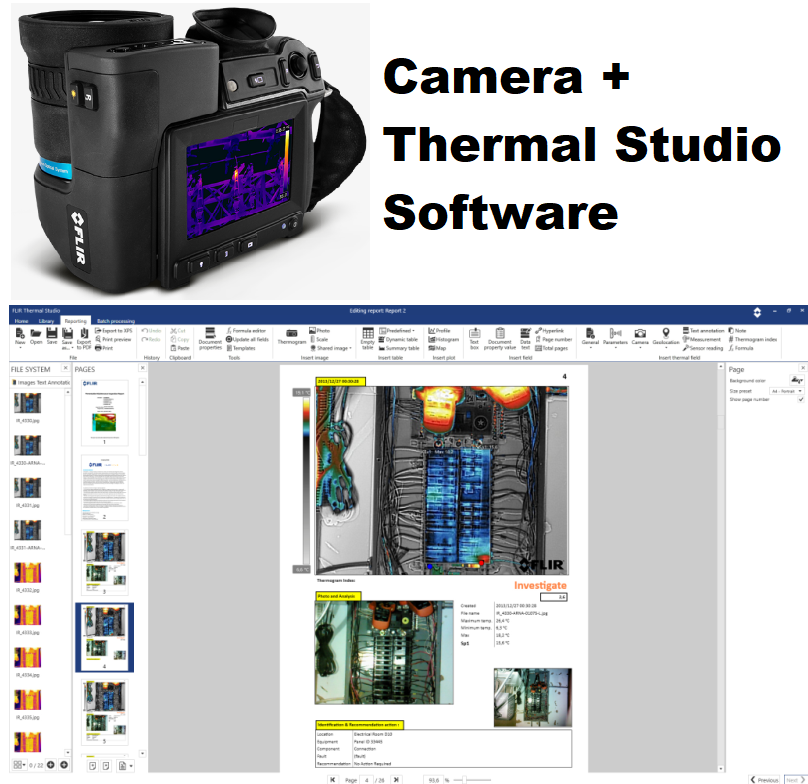Insert a Photo
808x784 pixels.
pos(319,330)
